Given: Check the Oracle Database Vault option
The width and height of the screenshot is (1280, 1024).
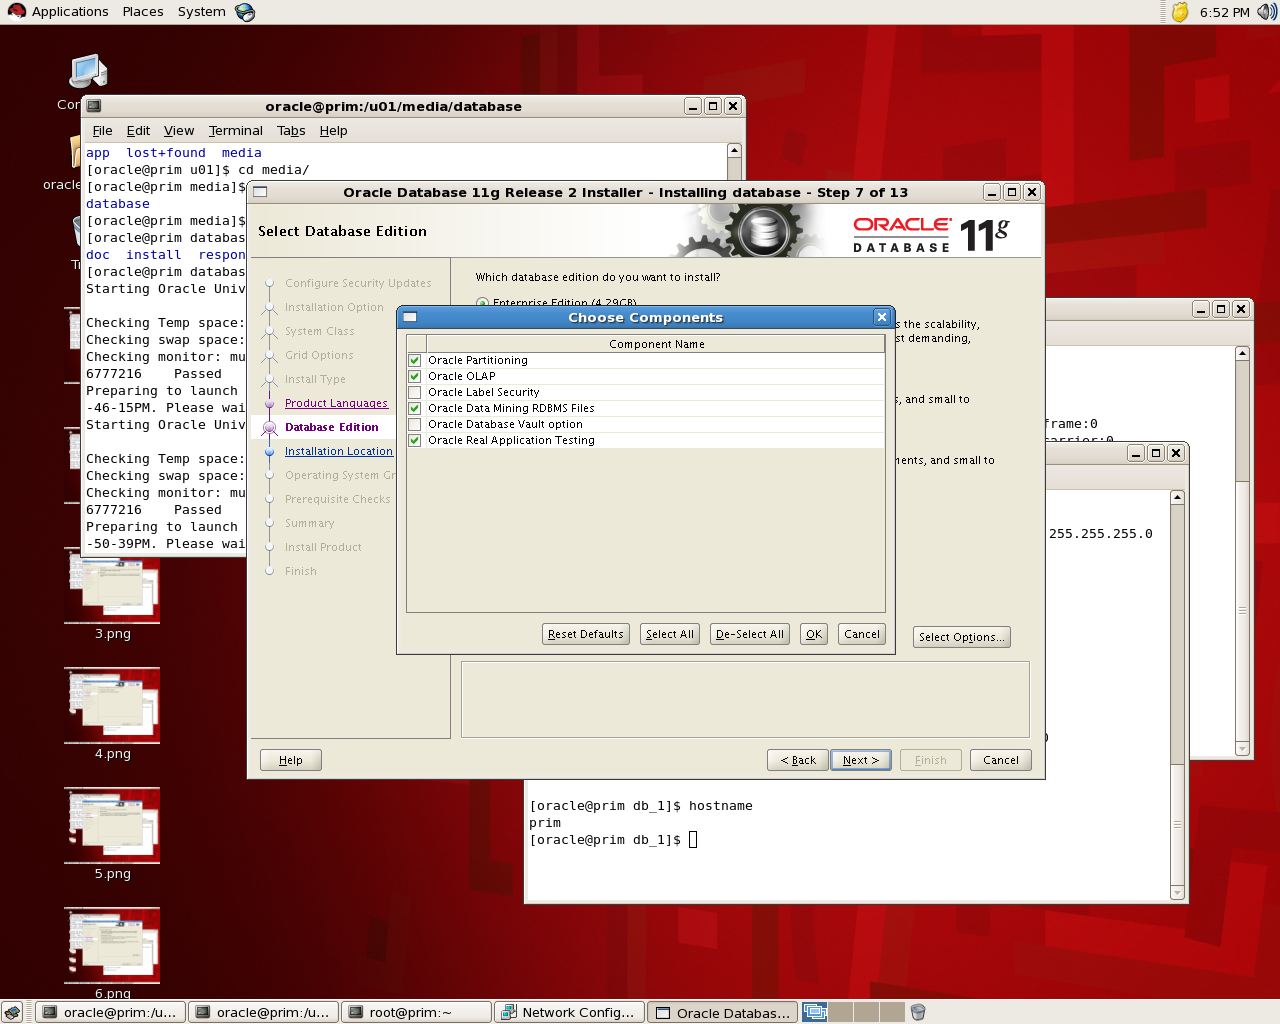Looking at the screenshot, I should (x=415, y=424).
